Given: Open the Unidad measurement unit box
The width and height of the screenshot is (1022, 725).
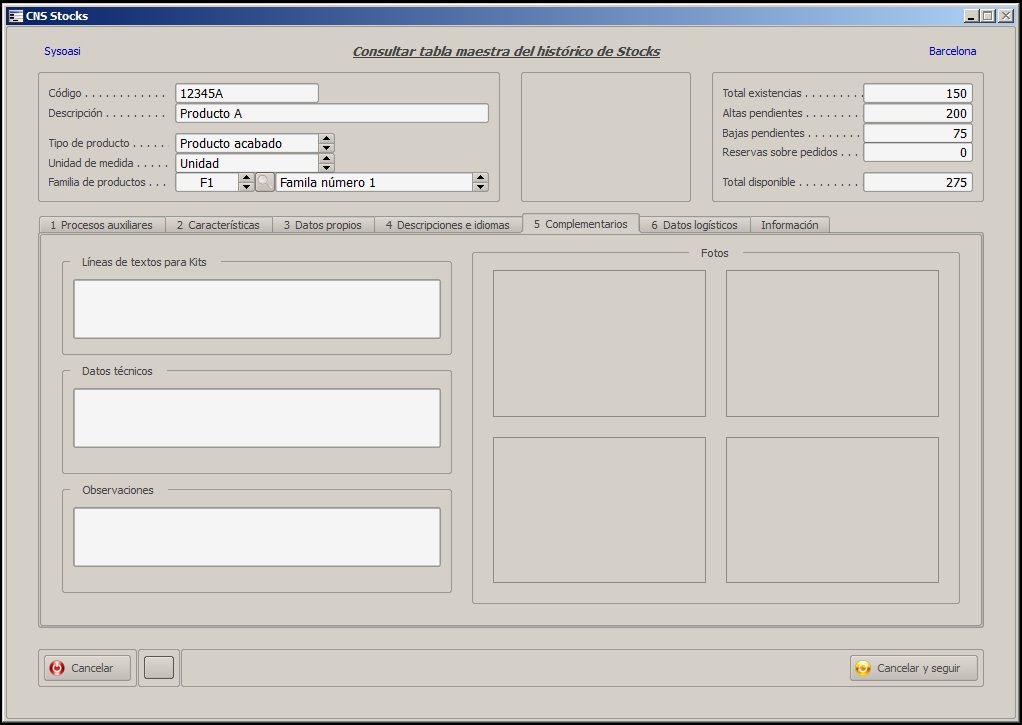Looking at the screenshot, I should (248, 163).
